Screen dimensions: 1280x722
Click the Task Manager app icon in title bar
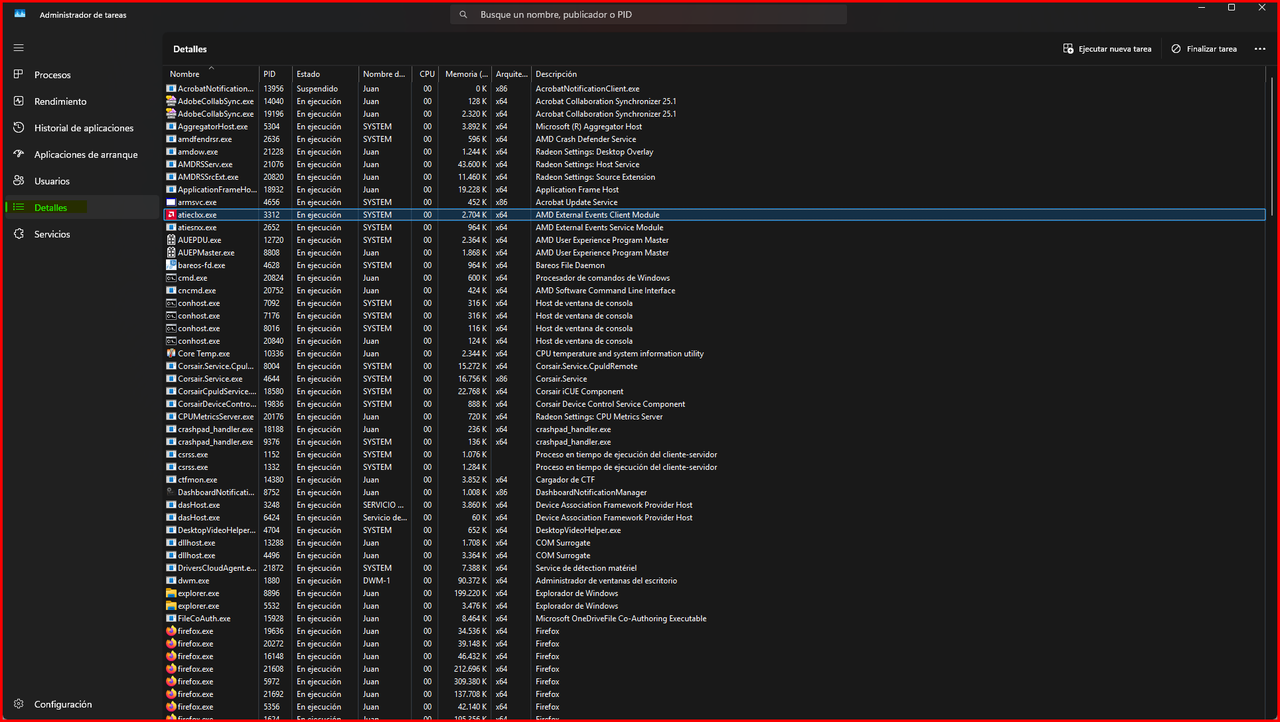(x=19, y=15)
